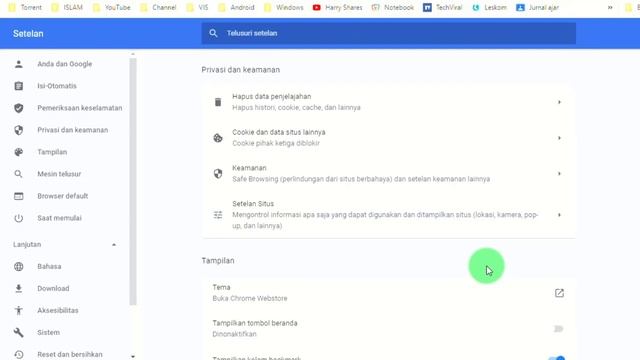This screenshot has height=360, width=640.
Task: Open the Torrent bookmark folder
Action: 25,7
